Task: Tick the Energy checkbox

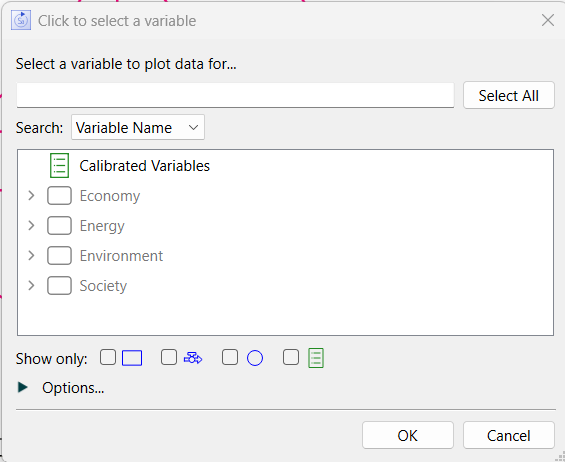Action: coord(59,226)
